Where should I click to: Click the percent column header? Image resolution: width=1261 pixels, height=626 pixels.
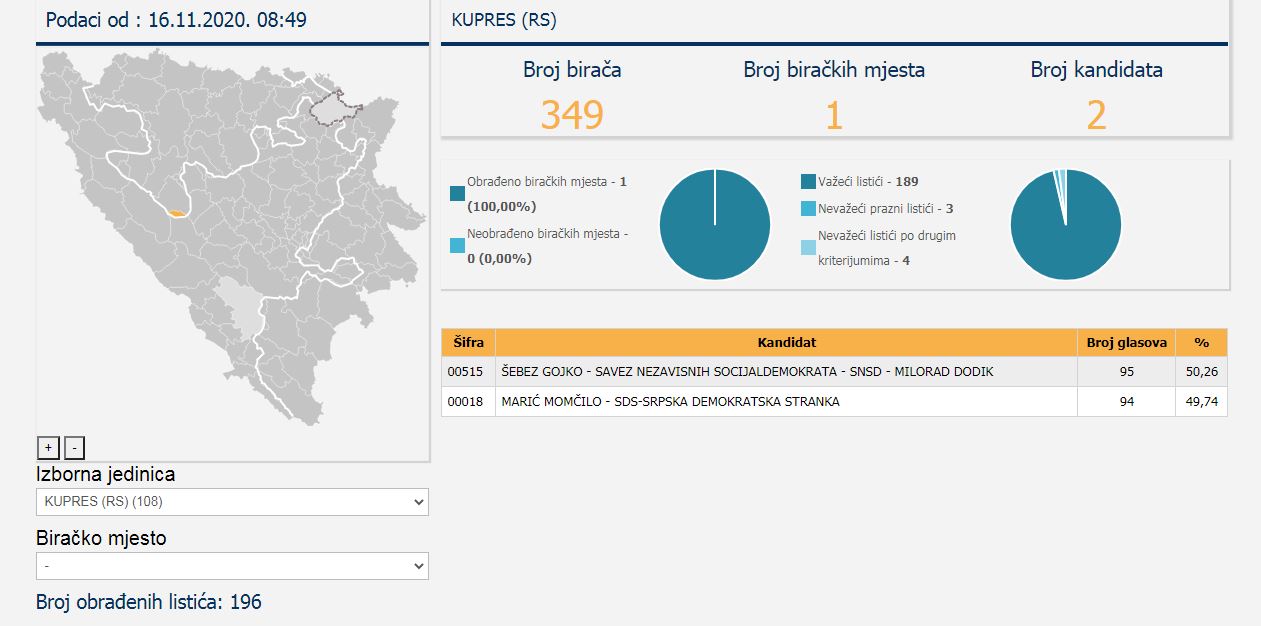tap(1201, 342)
